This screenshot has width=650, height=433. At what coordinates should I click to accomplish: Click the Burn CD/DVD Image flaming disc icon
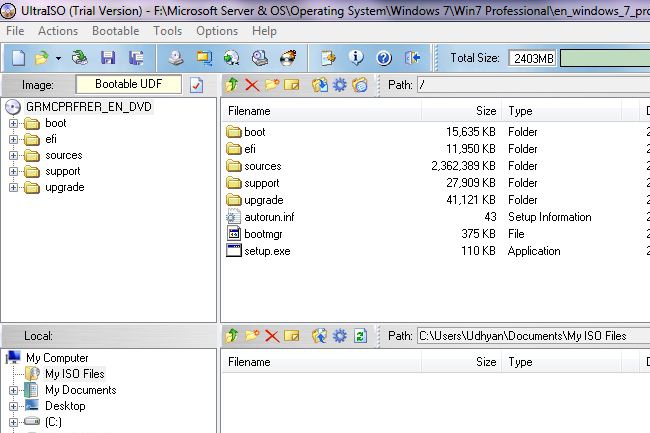[x=288, y=58]
